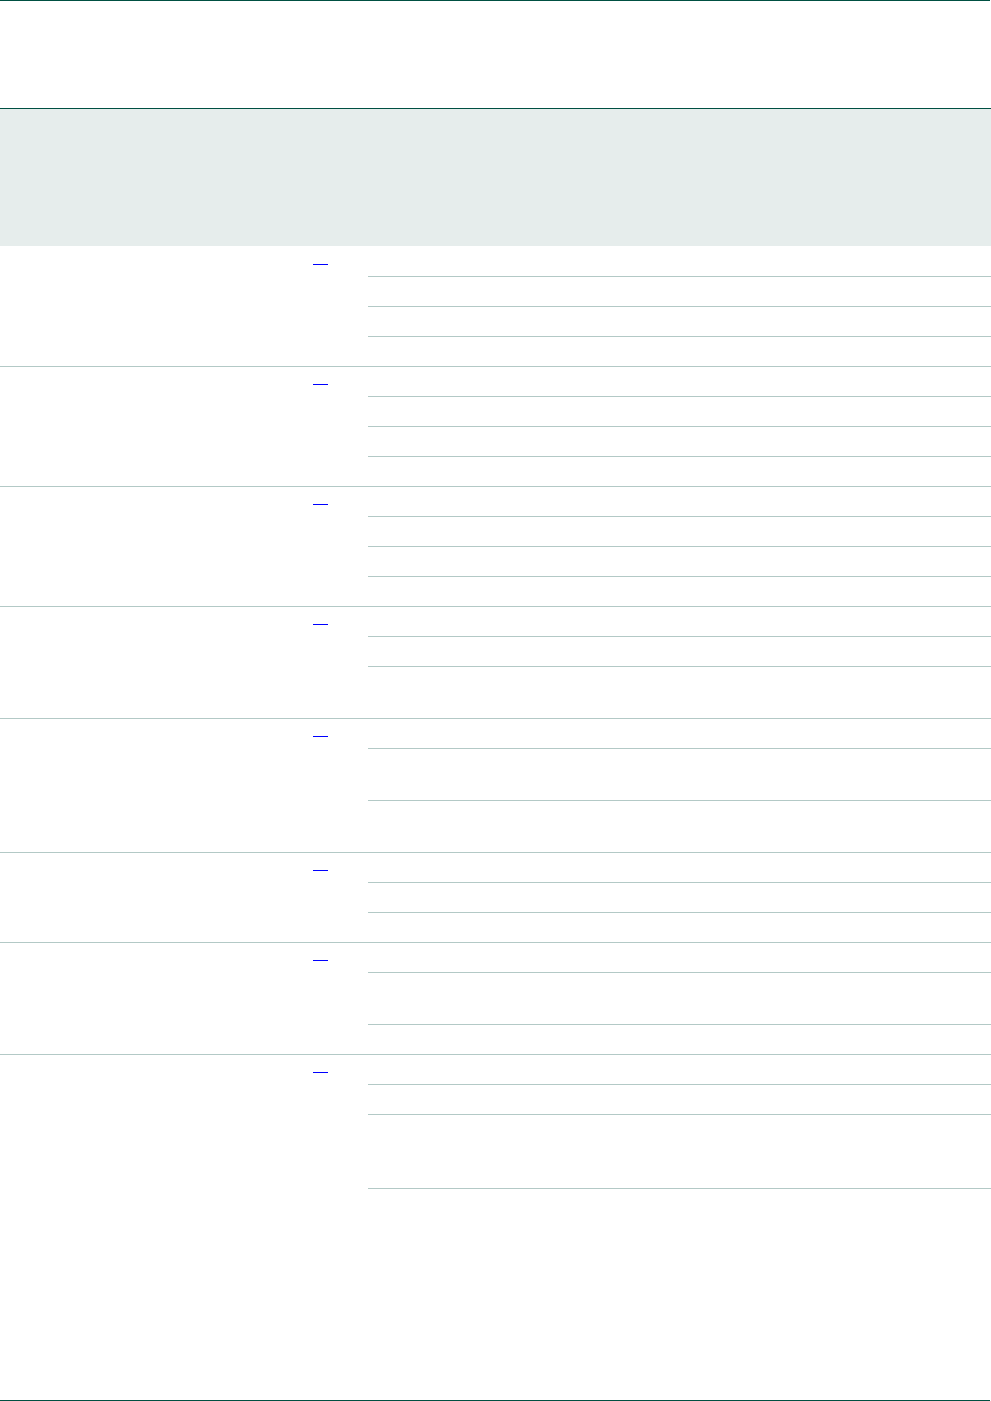
Task: Click the blank white strip above the gray header
Action: (495, 55)
